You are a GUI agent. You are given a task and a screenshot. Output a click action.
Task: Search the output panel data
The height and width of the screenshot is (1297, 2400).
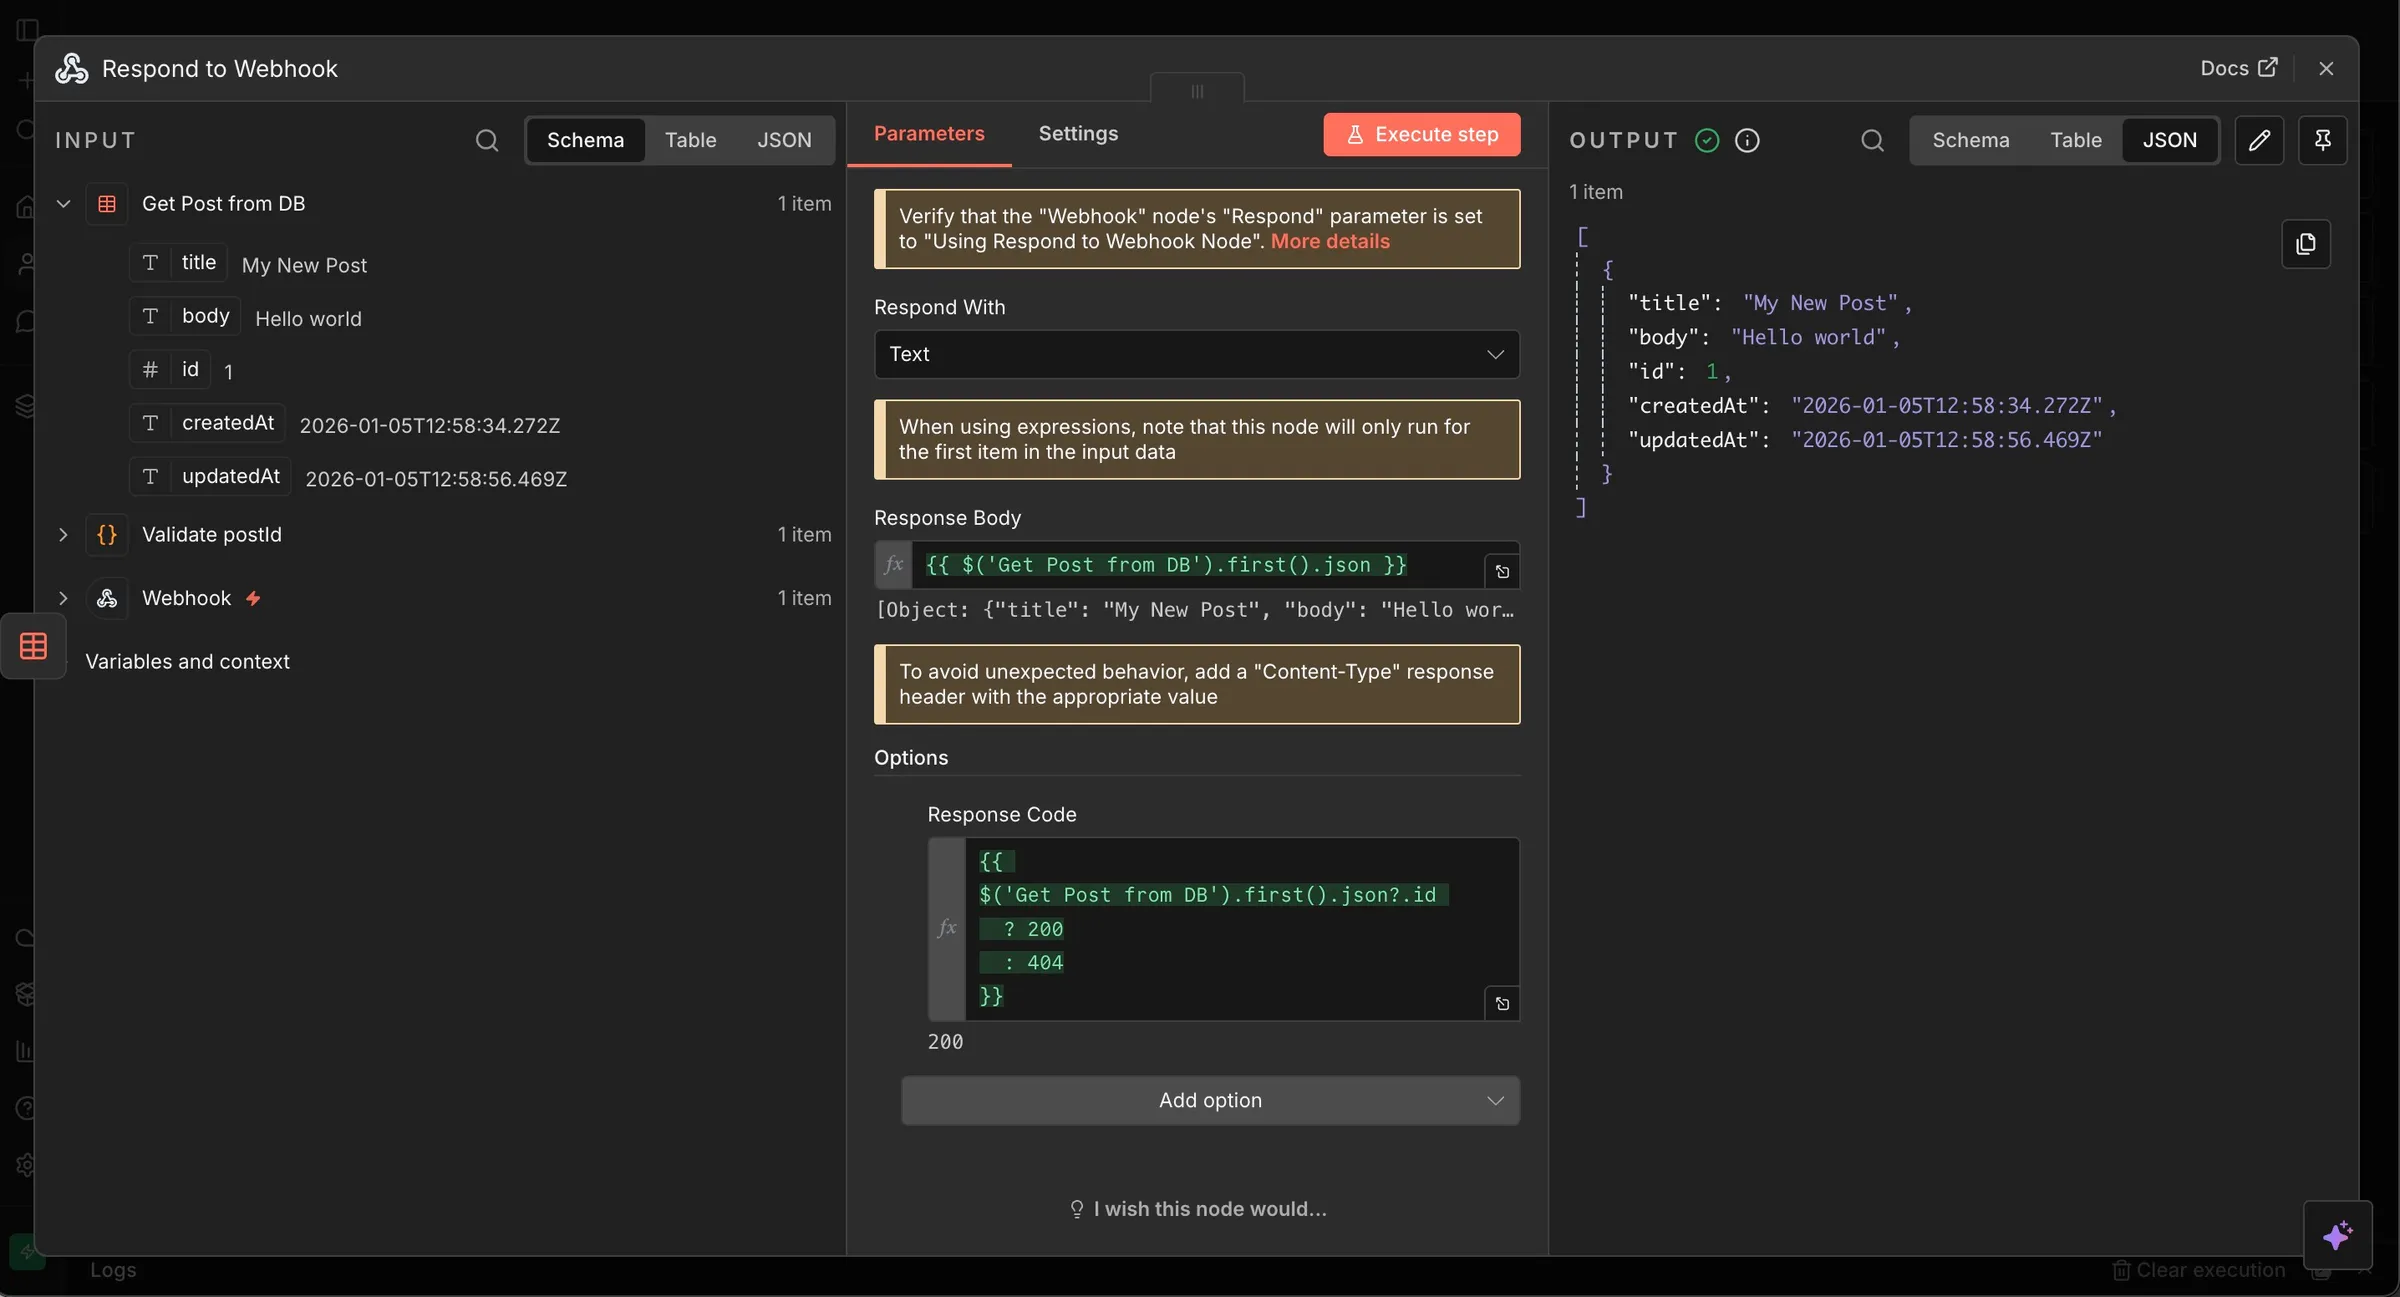click(1872, 140)
